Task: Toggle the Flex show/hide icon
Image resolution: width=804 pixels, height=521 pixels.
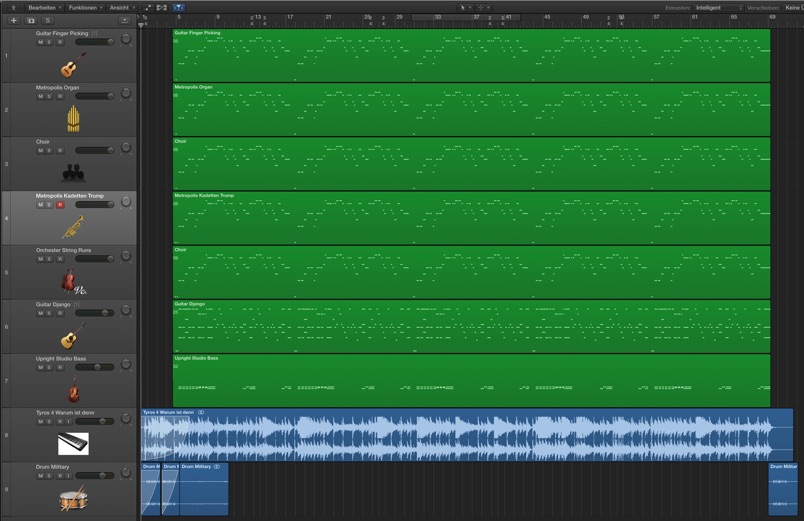Action: pyautogui.click(x=162, y=8)
